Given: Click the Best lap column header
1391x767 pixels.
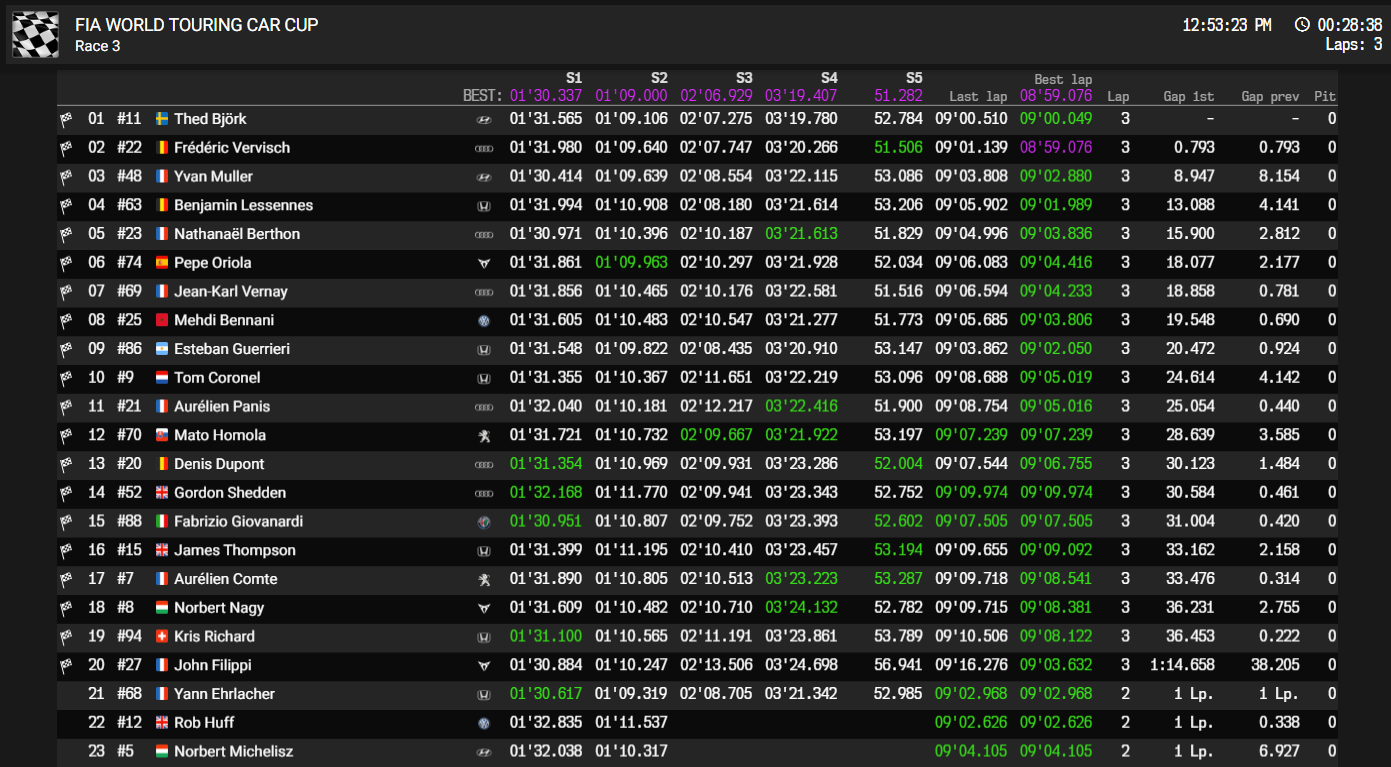Looking at the screenshot, I should [x=1062, y=79].
